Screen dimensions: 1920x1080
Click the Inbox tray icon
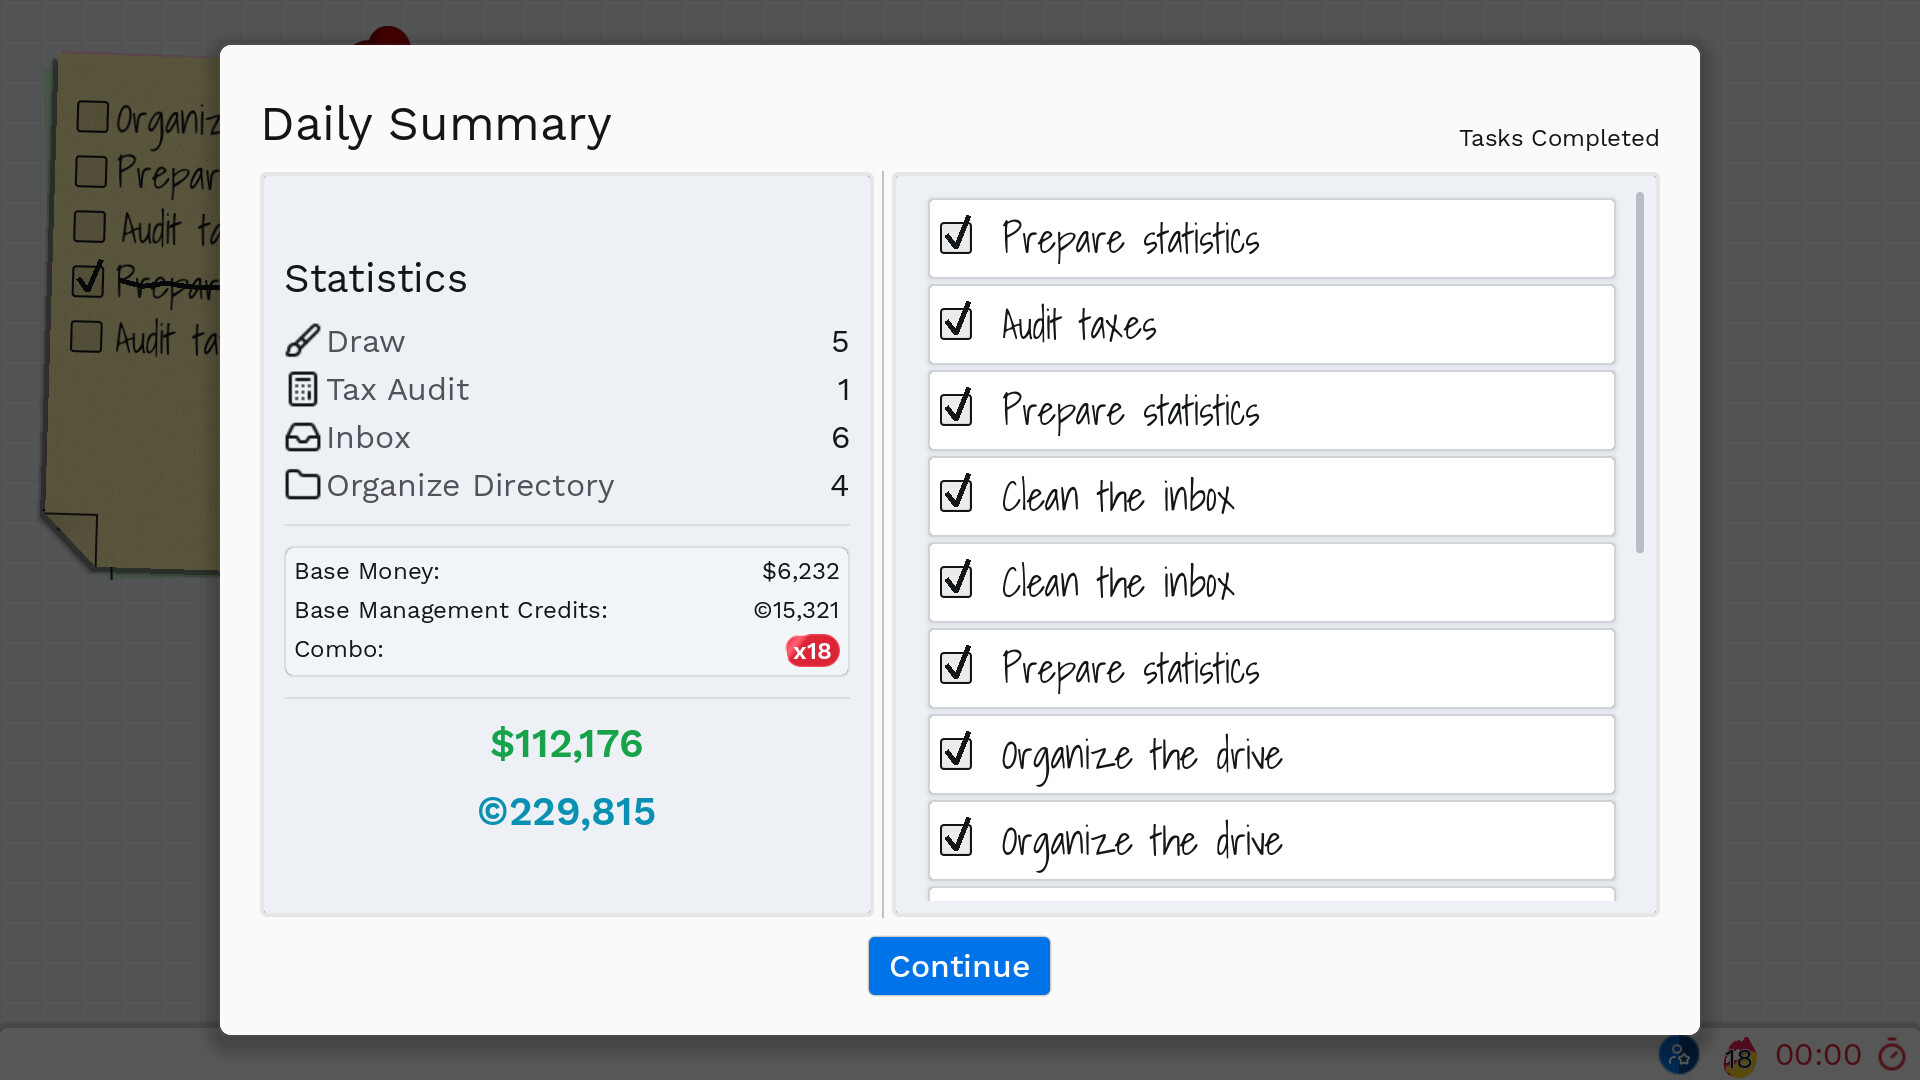[303, 437]
